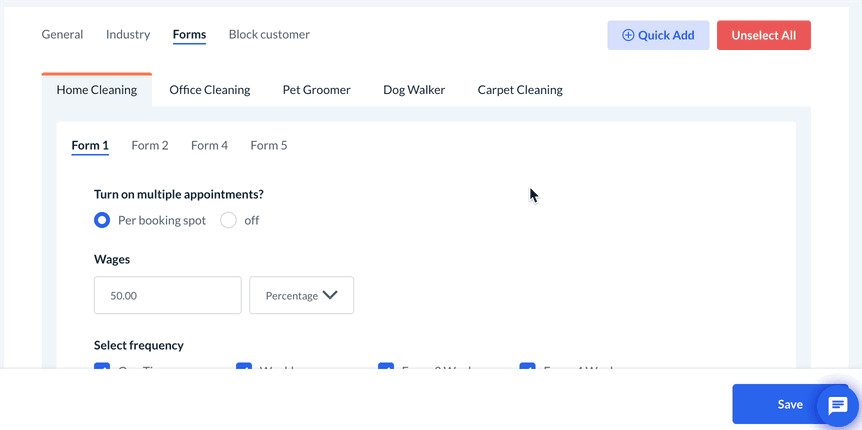Click the Wages amount input field
862x430 pixels.
click(x=167, y=295)
